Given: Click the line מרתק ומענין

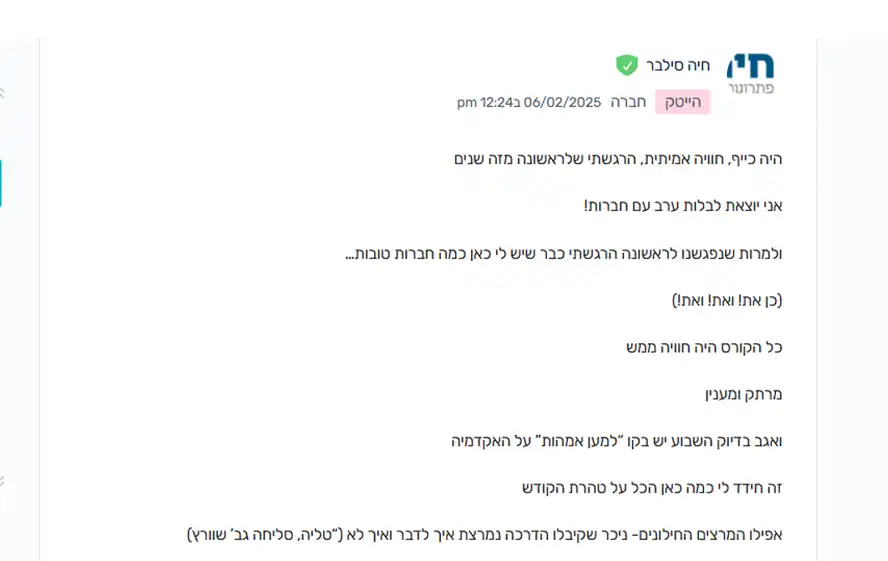Looking at the screenshot, I should pyautogui.click(x=744, y=394).
